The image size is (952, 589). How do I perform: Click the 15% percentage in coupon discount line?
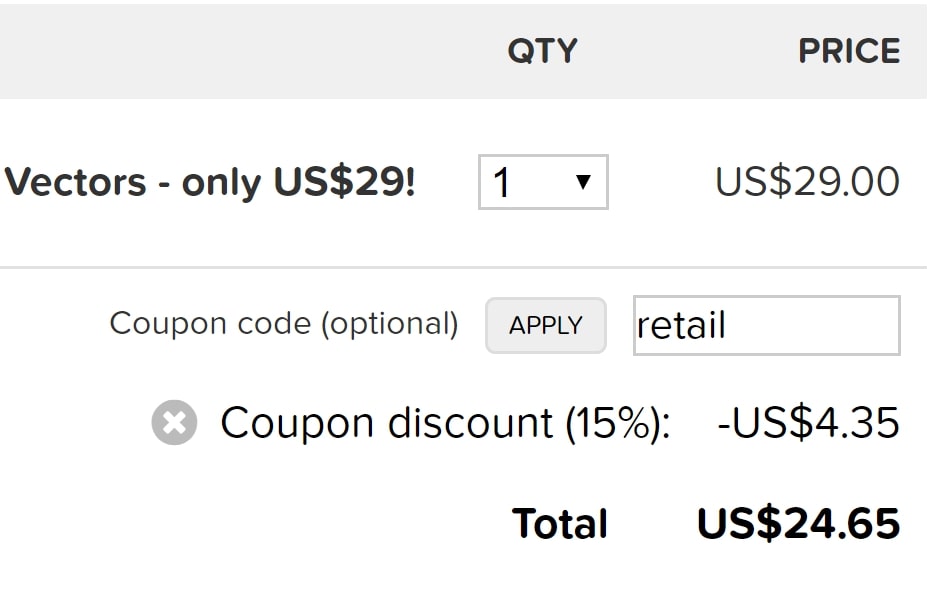click(x=614, y=423)
